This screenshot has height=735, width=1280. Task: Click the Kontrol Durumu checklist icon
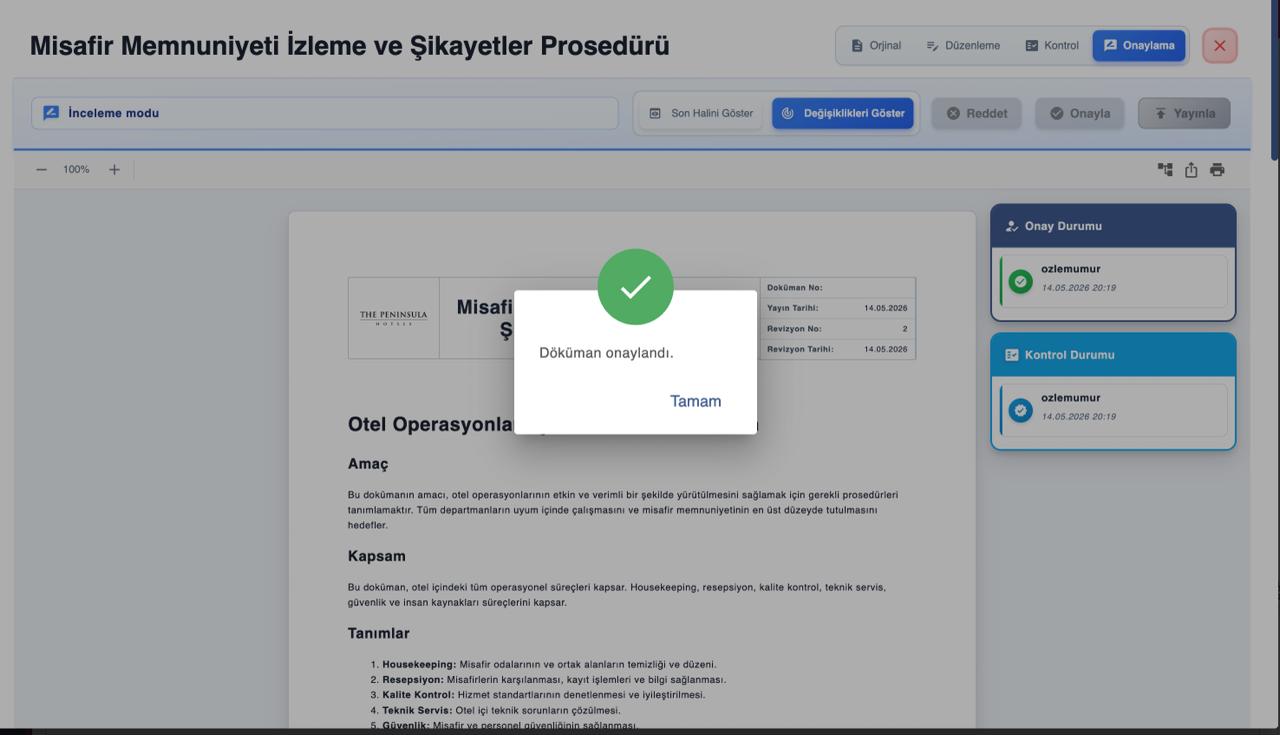[x=1012, y=355]
